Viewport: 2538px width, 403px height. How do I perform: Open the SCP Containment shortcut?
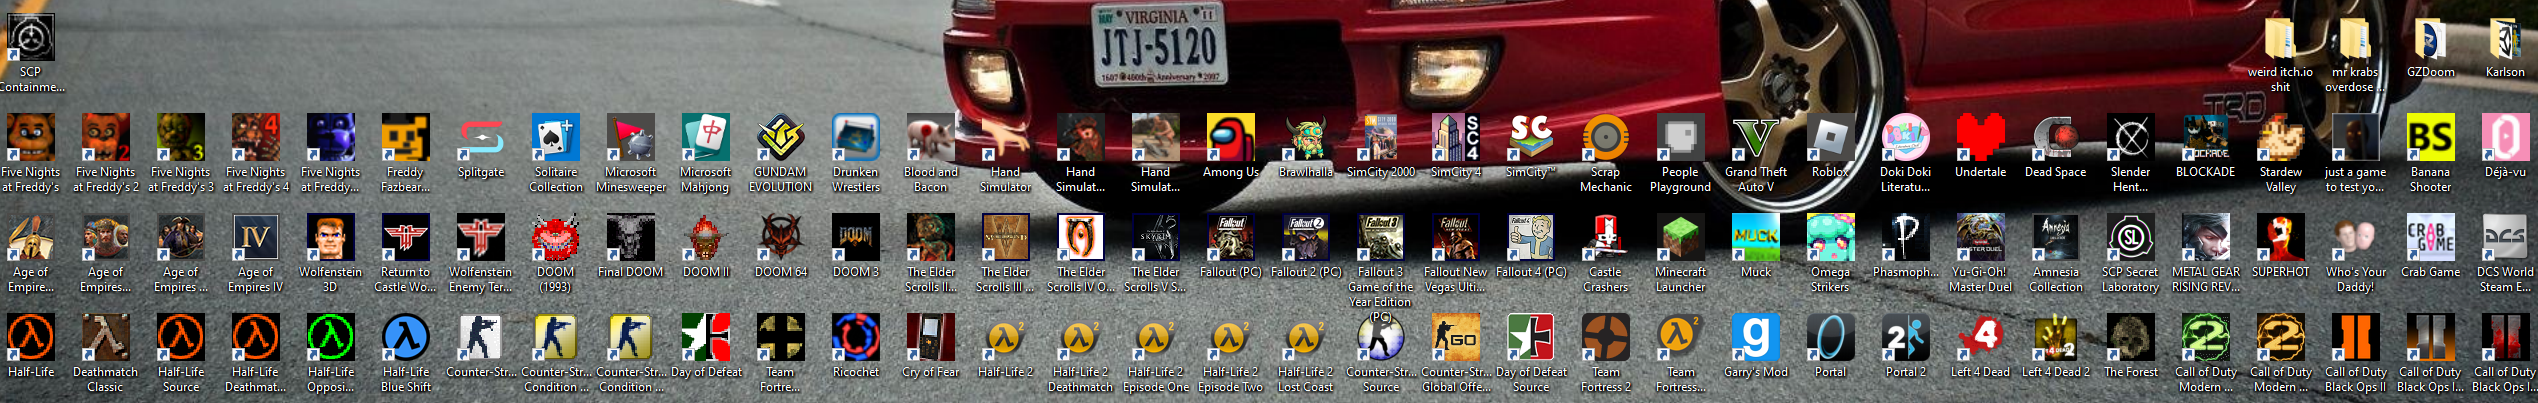(x=31, y=38)
